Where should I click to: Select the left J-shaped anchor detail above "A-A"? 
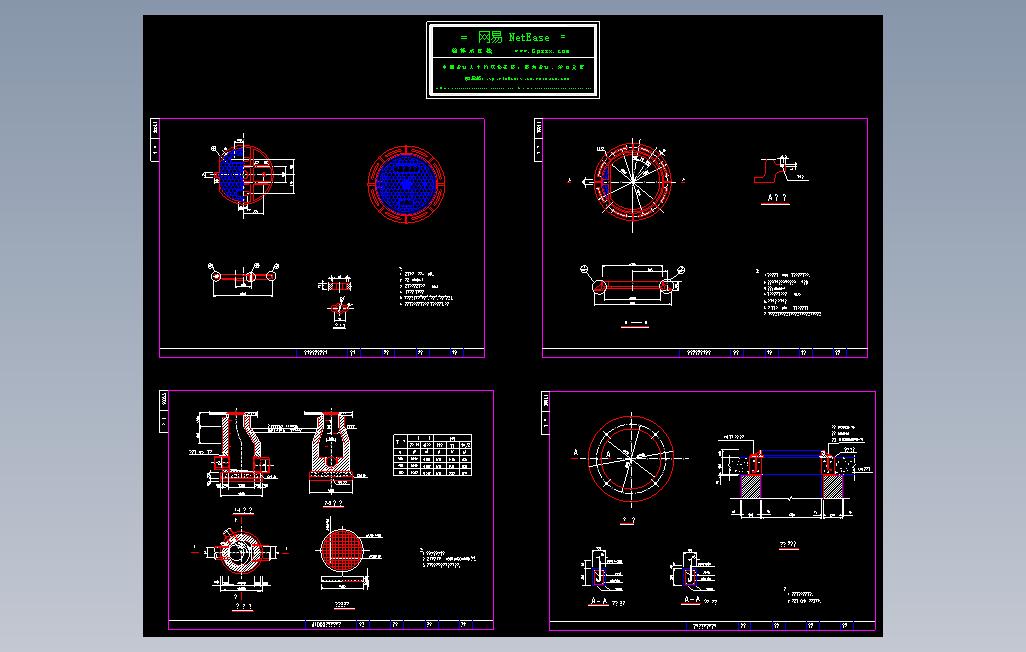coord(601,569)
